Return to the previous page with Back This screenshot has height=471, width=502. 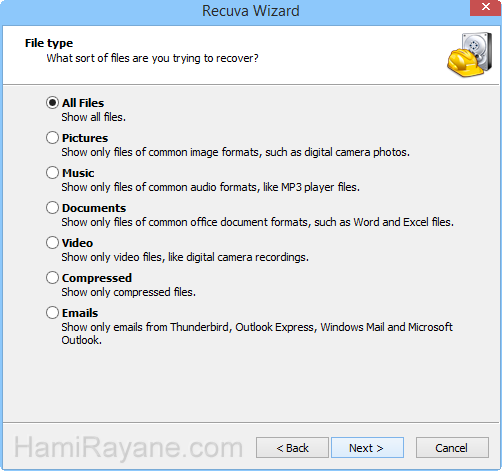[292, 448]
